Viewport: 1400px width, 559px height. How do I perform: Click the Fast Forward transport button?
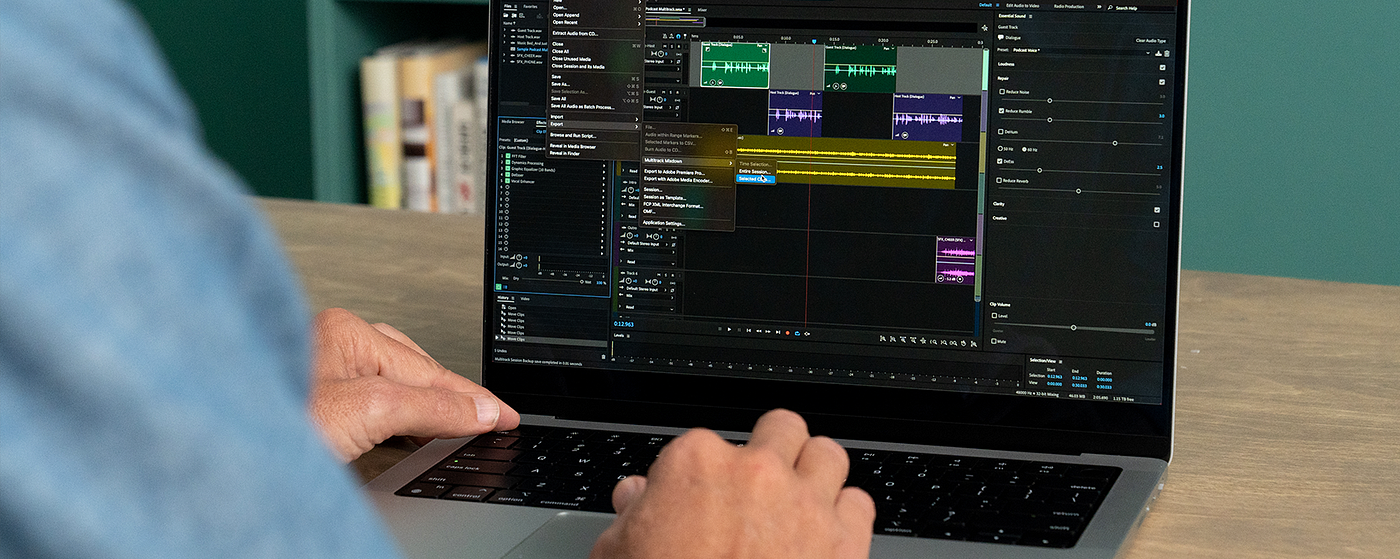pyautogui.click(x=768, y=331)
